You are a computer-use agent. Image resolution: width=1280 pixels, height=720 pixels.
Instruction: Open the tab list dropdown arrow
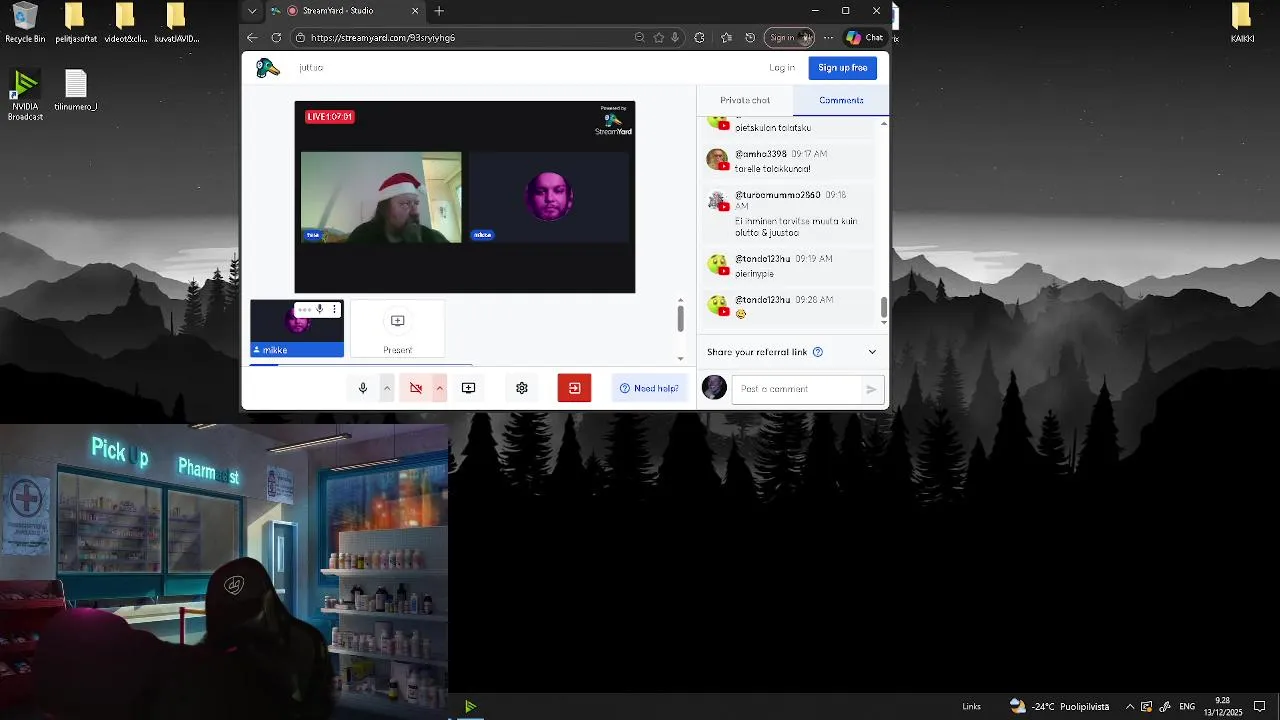(x=252, y=11)
